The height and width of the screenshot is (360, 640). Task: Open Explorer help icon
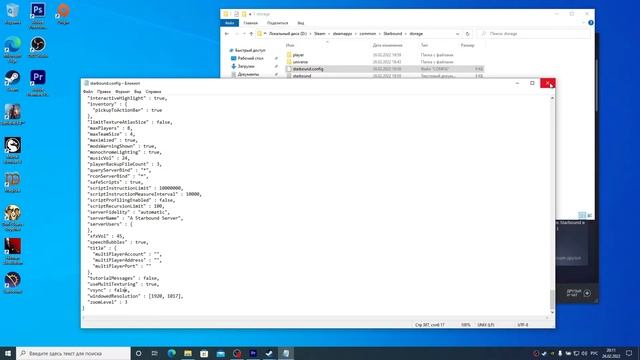(591, 23)
